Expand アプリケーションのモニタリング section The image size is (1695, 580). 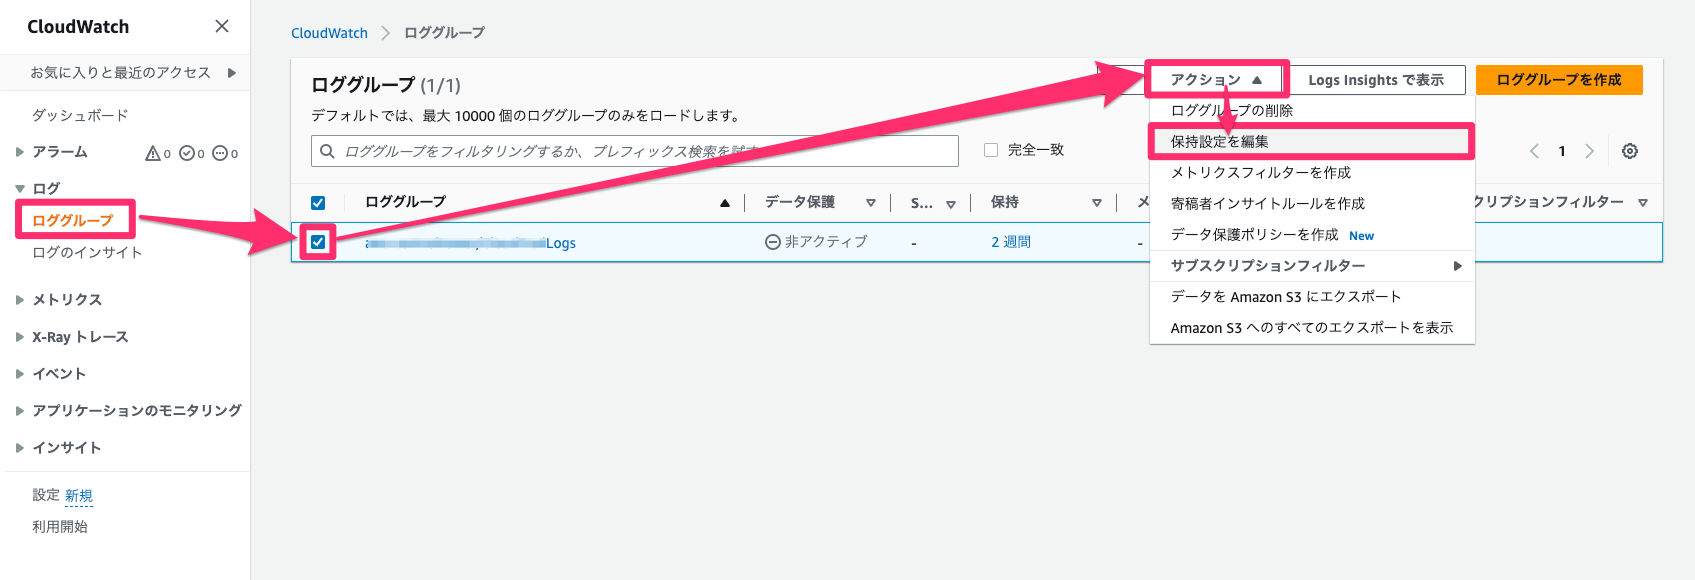[x=20, y=410]
